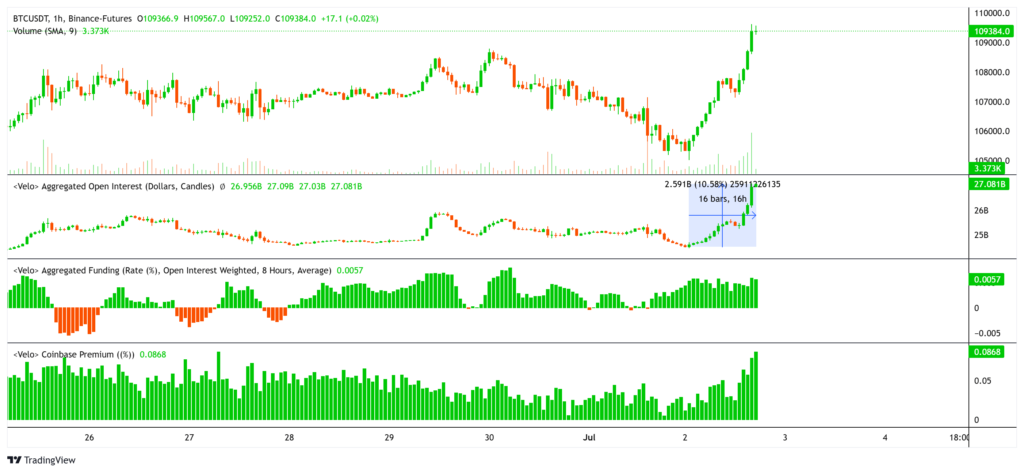Click the 106000.0 price axis label
The height and width of the screenshot is (473, 1024).
coord(991,131)
